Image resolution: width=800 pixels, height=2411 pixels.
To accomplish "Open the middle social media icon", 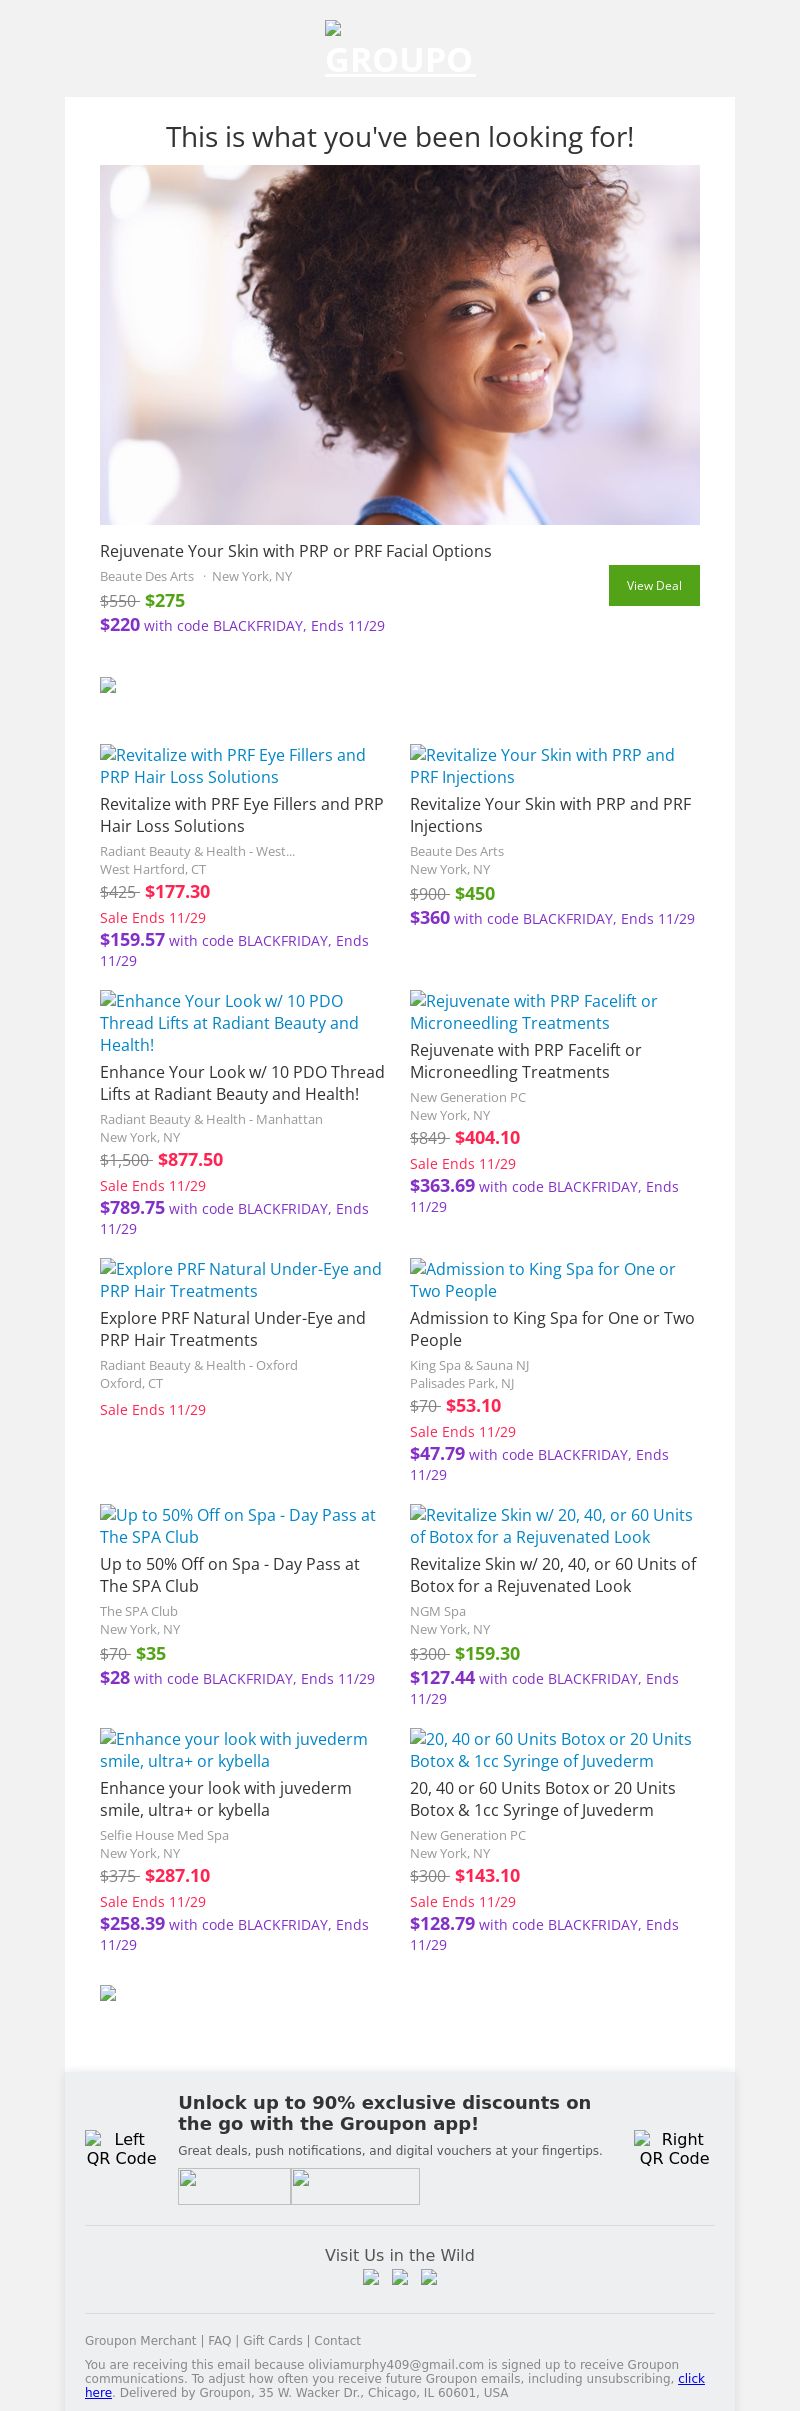I will click(x=400, y=2277).
